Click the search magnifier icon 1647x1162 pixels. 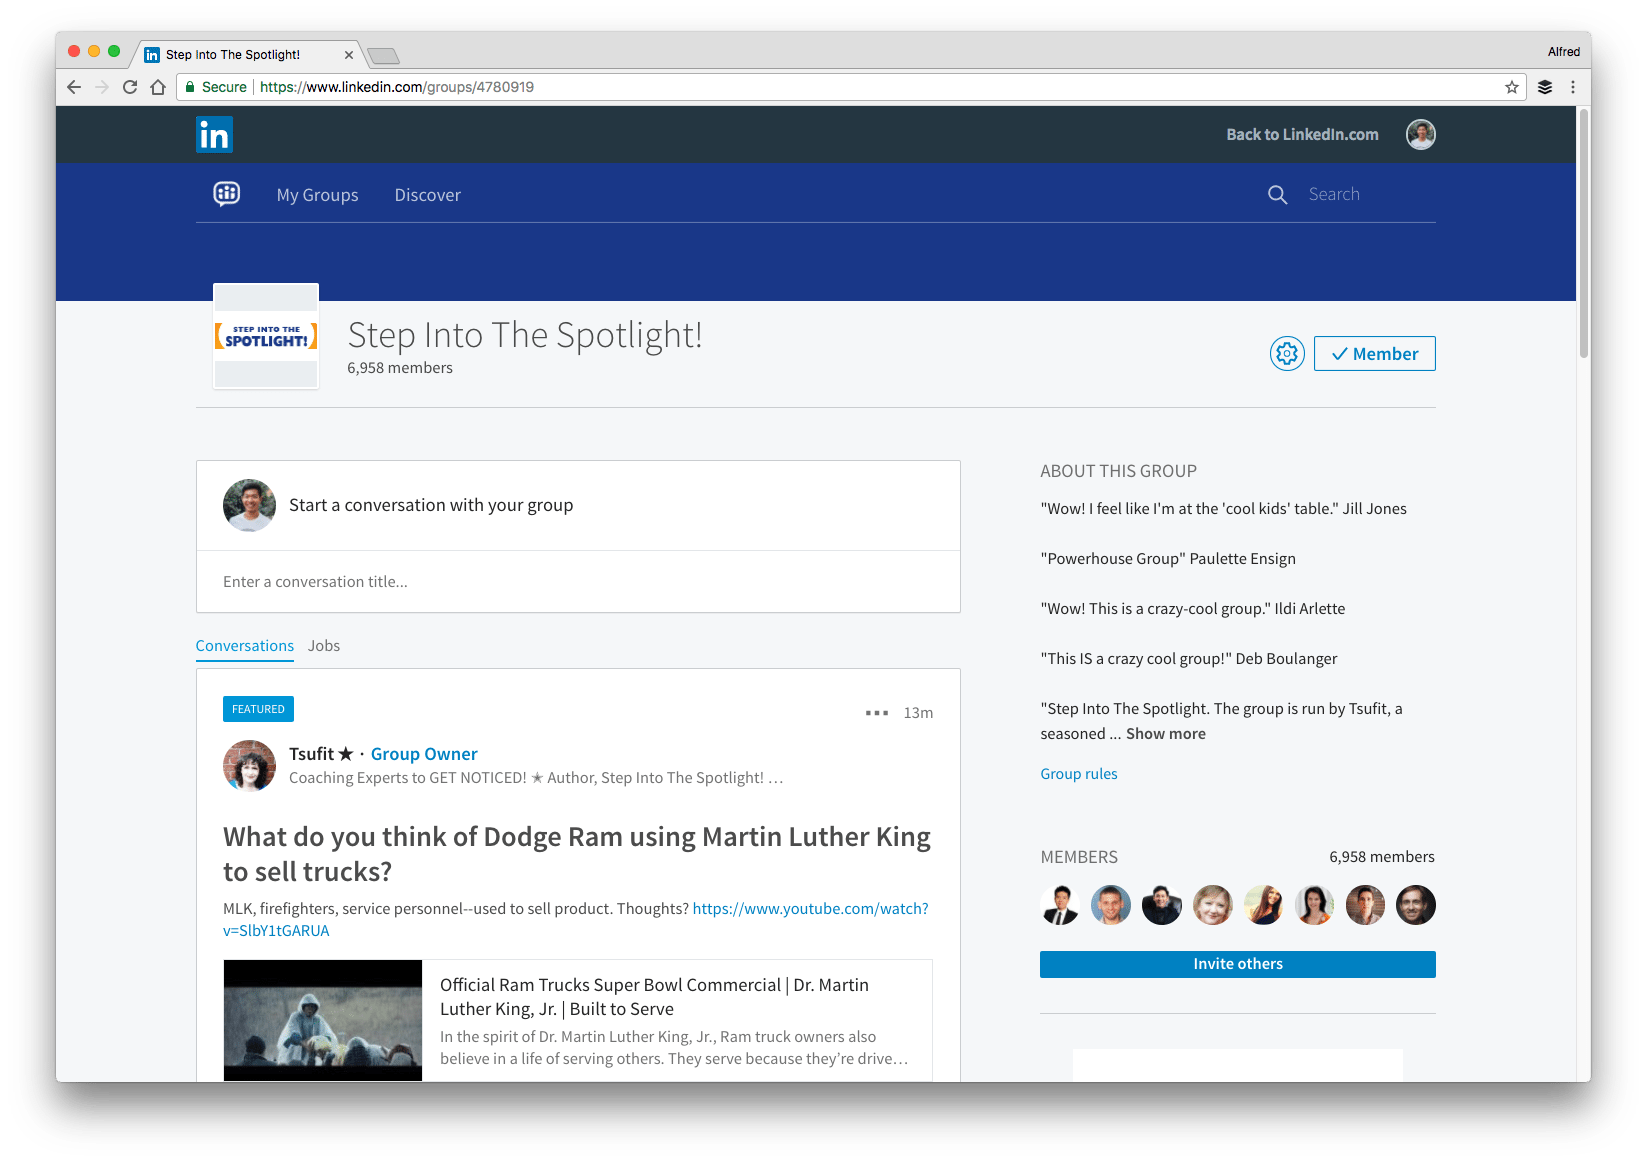click(x=1277, y=195)
